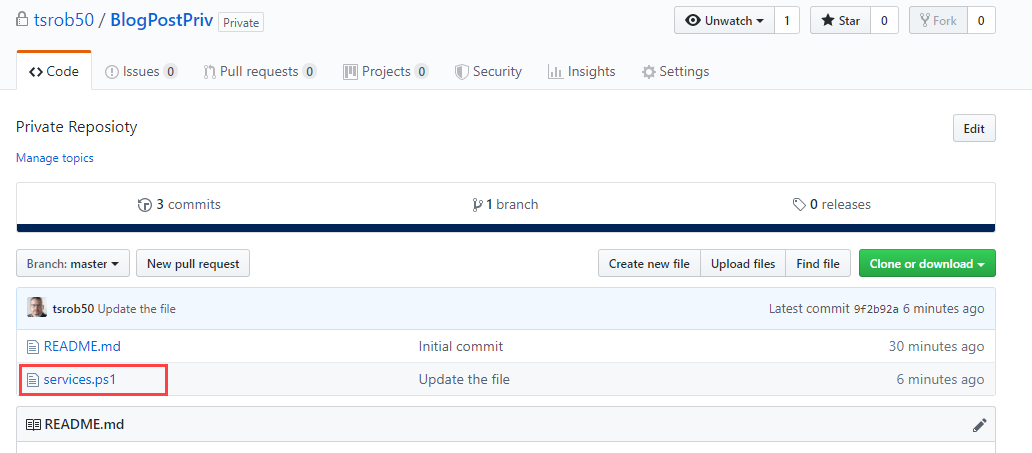Go to the Insights tab

point(581,71)
